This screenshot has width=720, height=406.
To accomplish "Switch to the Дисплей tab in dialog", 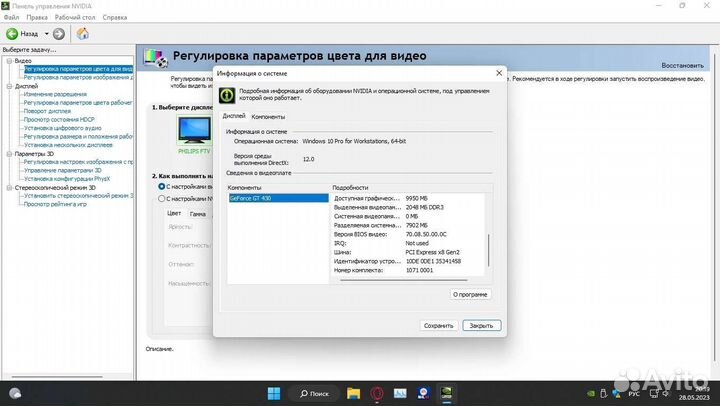I will pos(234,116).
